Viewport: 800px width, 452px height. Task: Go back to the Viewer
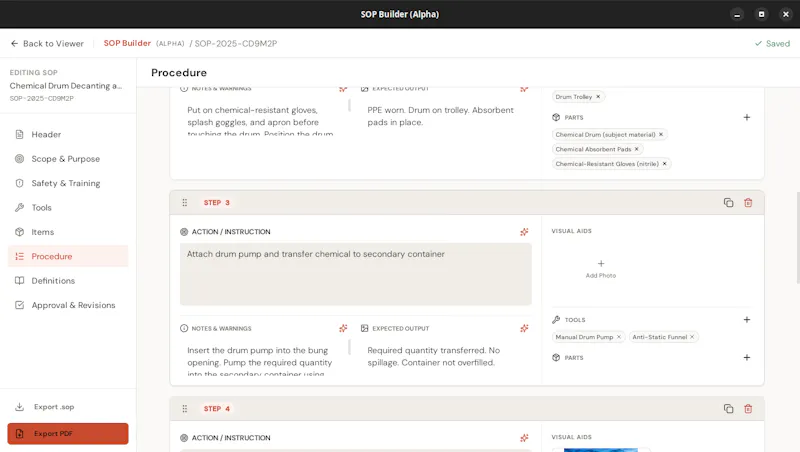coord(47,43)
